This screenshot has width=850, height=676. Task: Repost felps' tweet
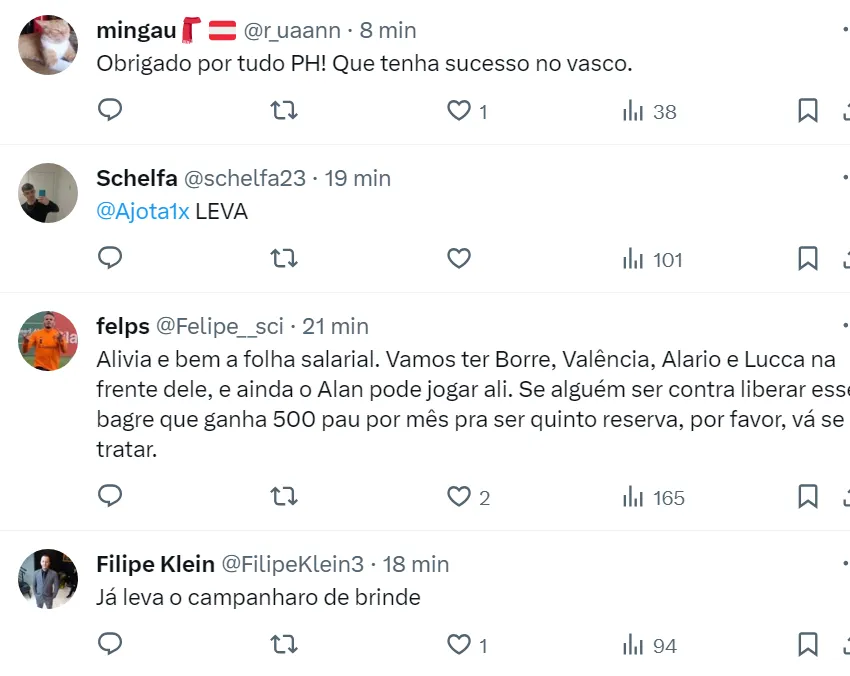click(x=284, y=496)
